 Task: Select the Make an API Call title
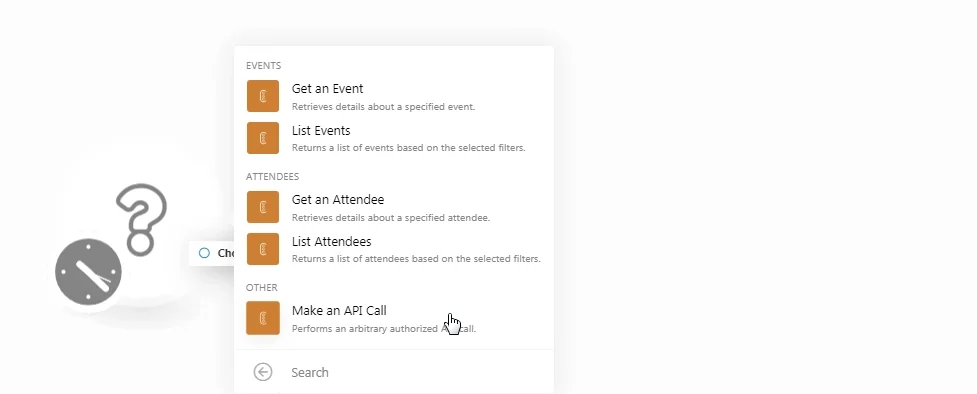[339, 310]
